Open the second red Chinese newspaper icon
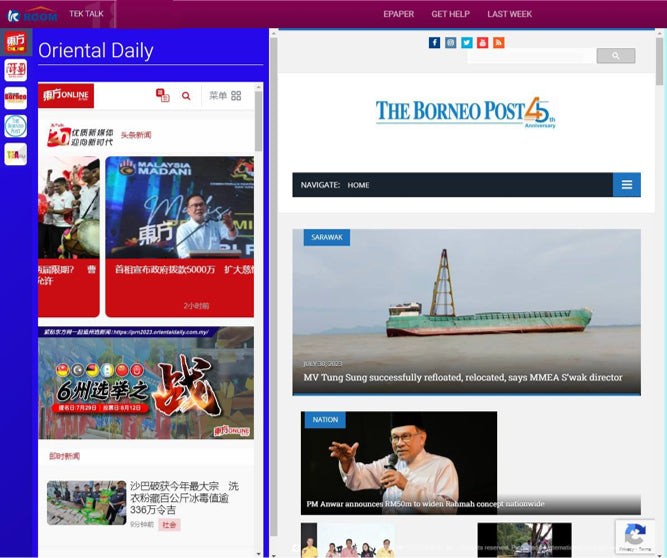Screen dimensions: 667x558 15,70
